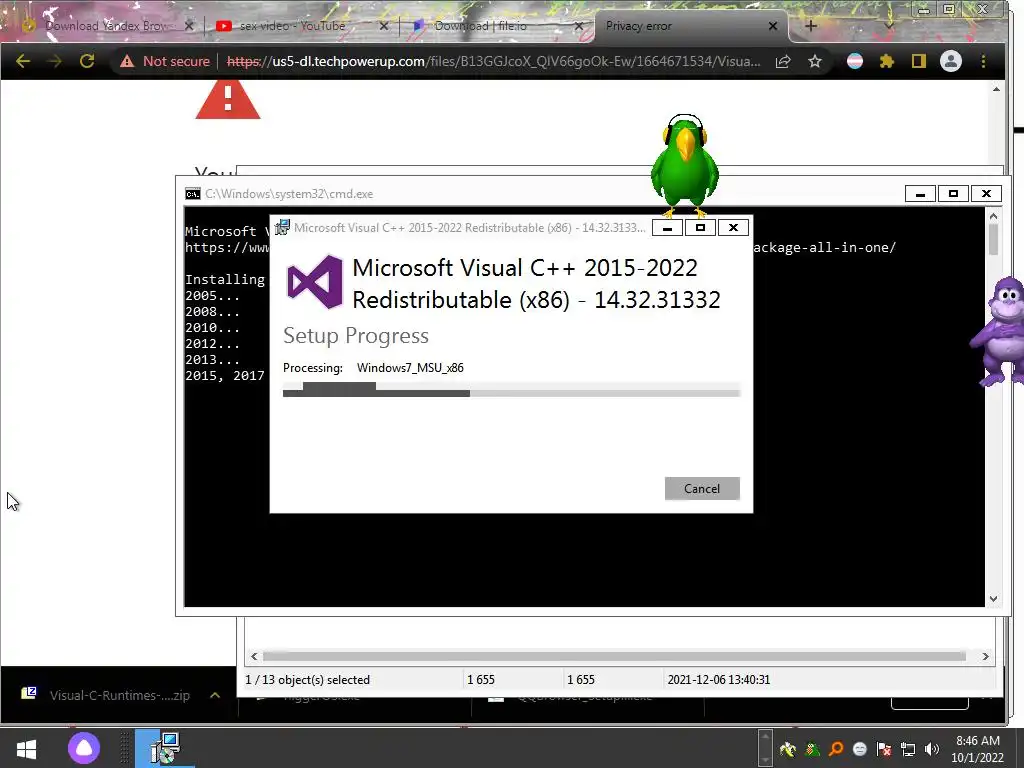Click the right arrow of the horizontal scrollbar
1024x768 pixels.
pyautogui.click(x=985, y=656)
